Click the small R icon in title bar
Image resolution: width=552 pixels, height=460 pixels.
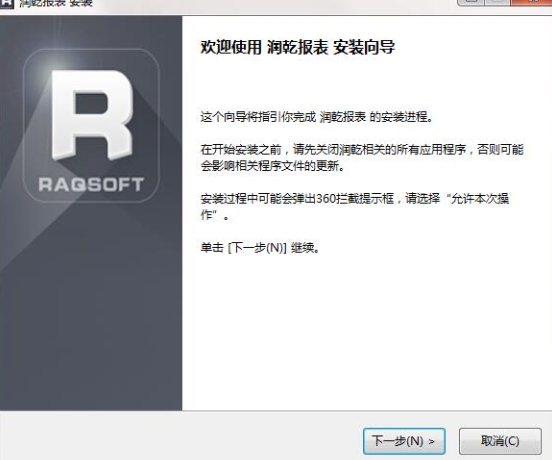pos(6,3)
